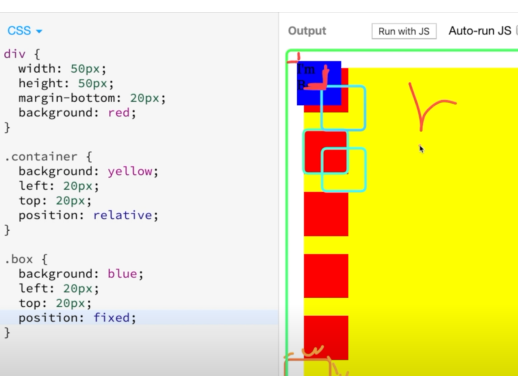The height and width of the screenshot is (376, 518).
Task: Click the Output panel label
Action: 307,31
